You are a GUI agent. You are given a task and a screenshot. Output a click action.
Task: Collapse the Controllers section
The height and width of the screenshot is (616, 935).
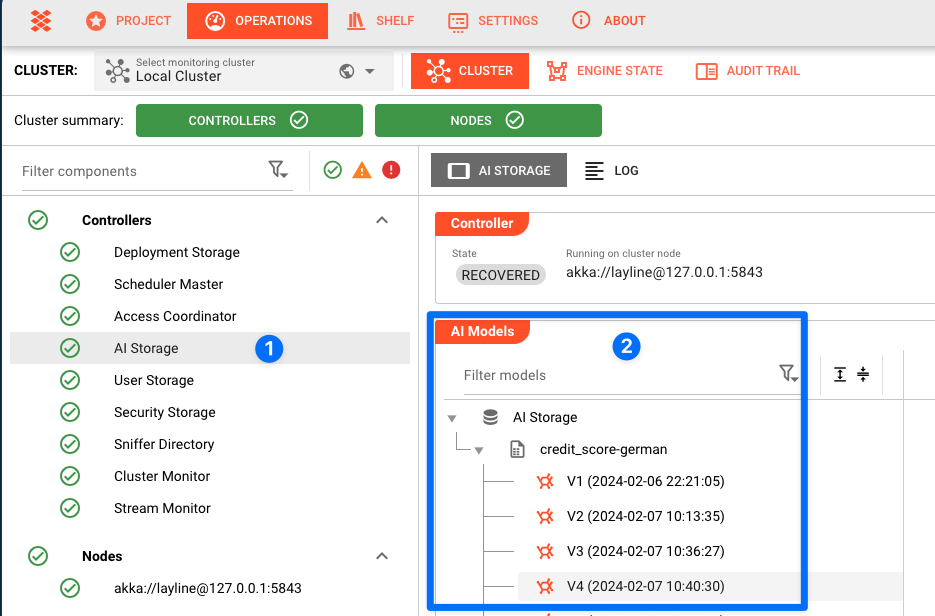[381, 220]
